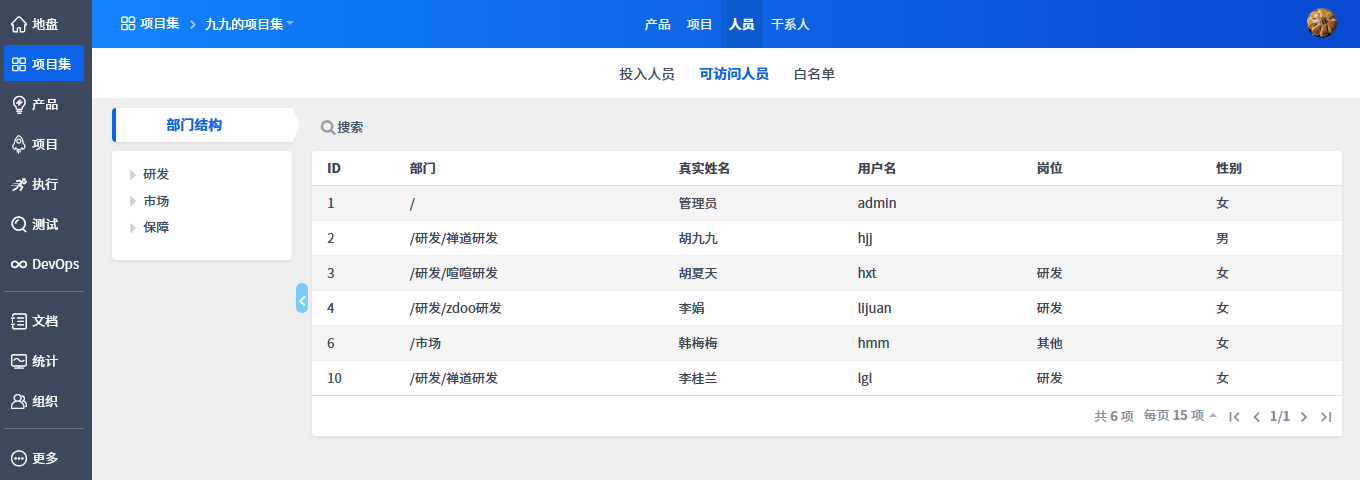Collapse the department sidebar panel handle
This screenshot has height=480, width=1360.
click(302, 298)
